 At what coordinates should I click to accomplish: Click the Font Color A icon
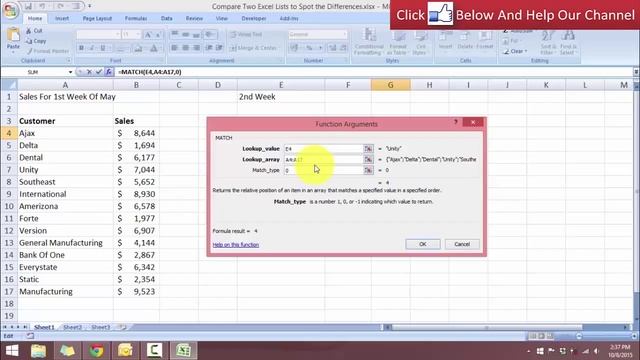[x=153, y=48]
